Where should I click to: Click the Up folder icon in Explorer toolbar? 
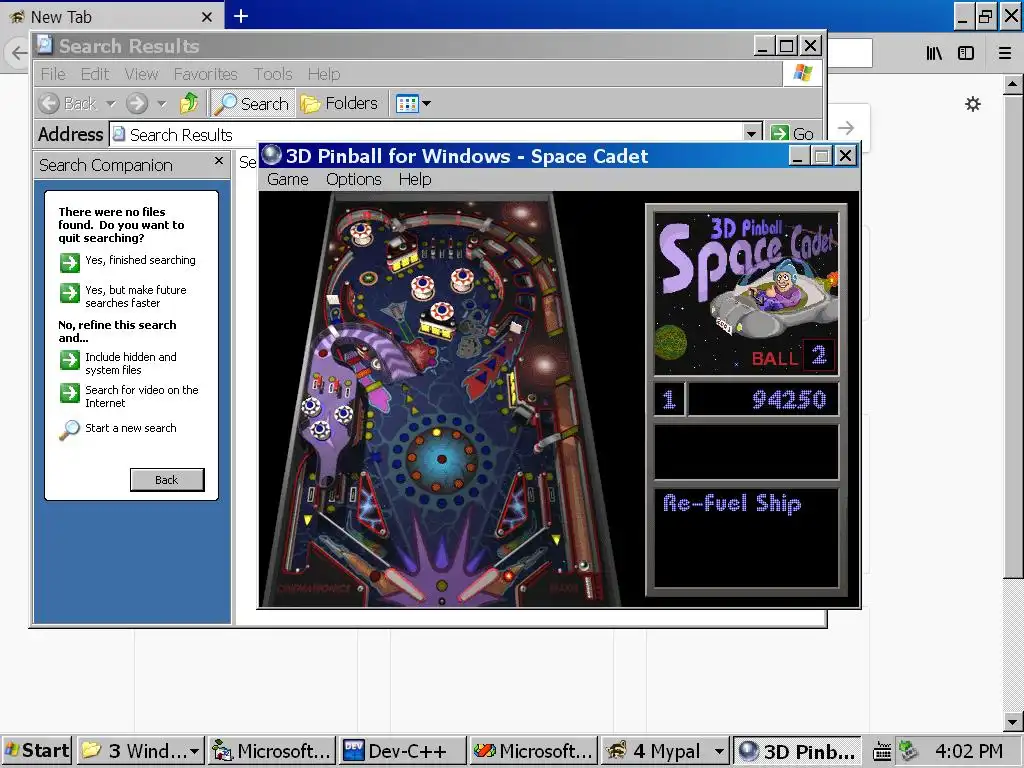click(x=189, y=103)
